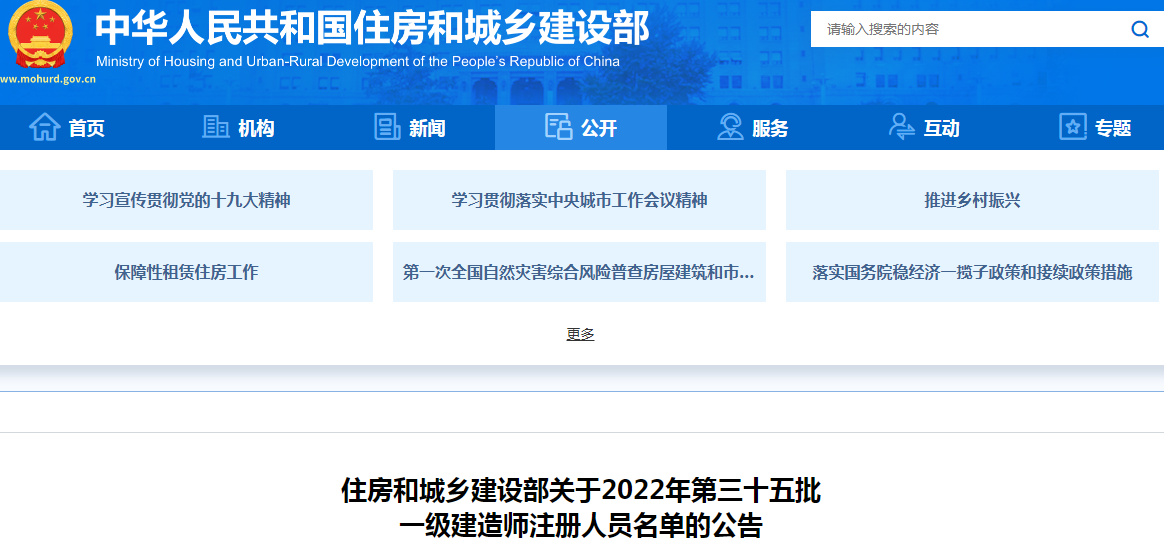
Task: Click the 2022年第三十五批 announcement heading line
Action: click(581, 491)
